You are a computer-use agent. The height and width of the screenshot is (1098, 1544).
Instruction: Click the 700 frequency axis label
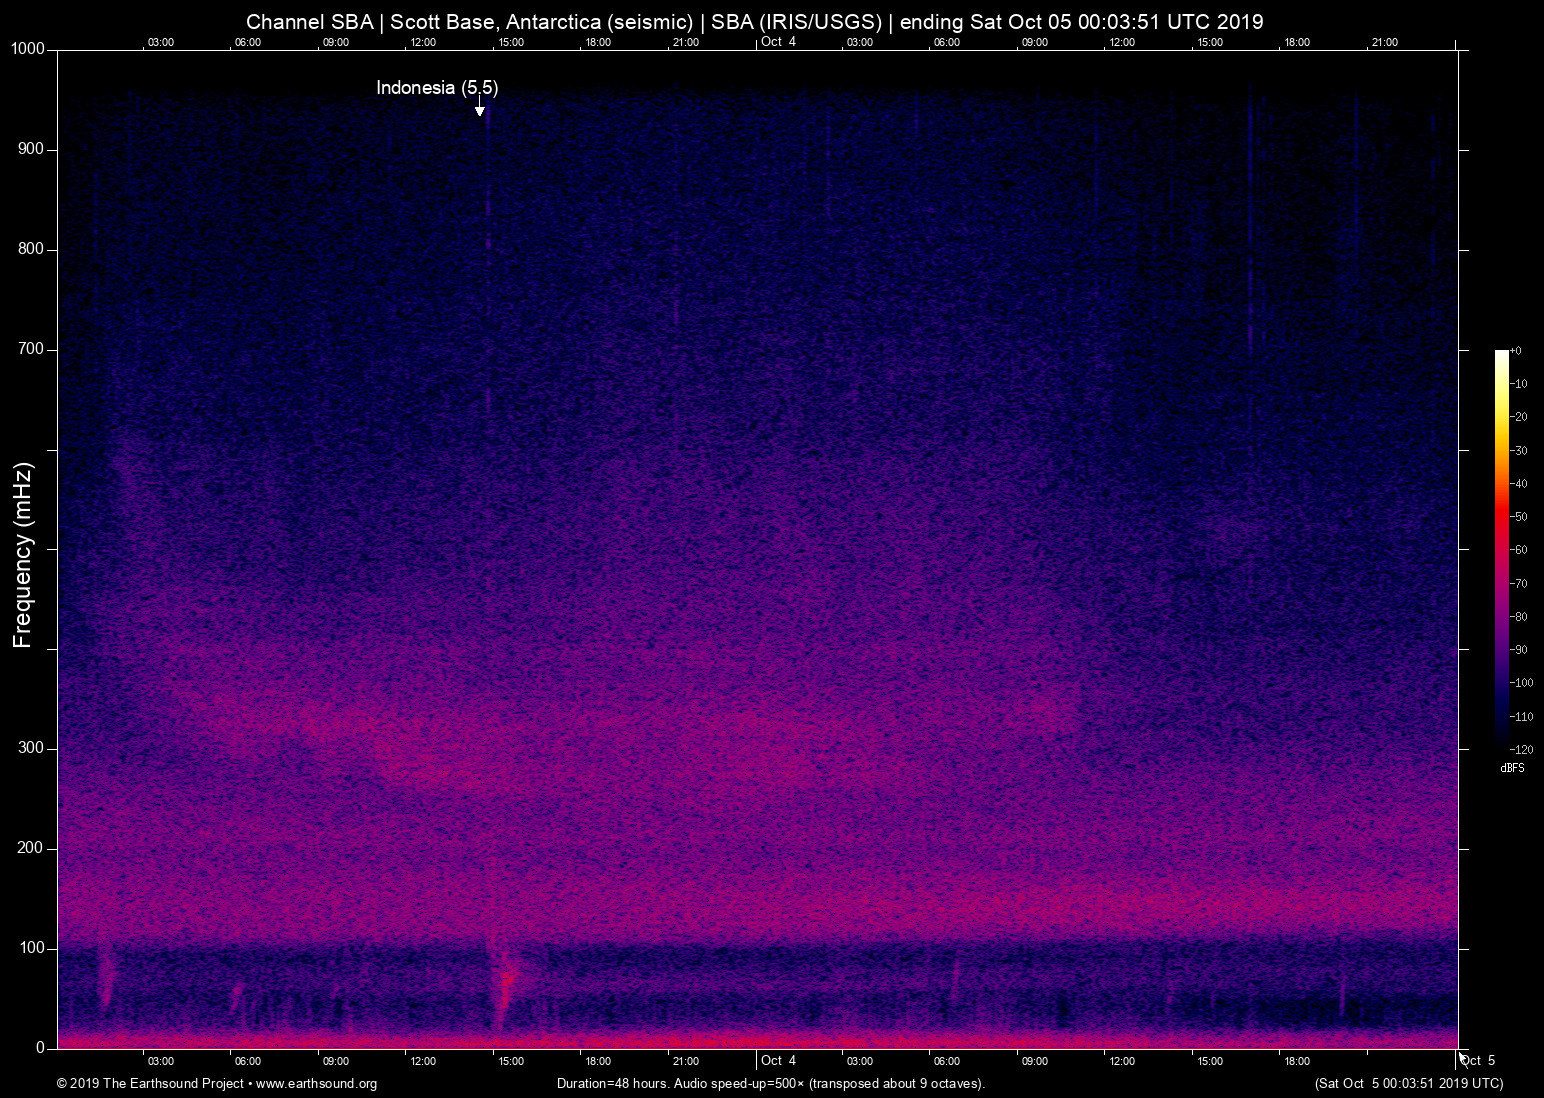[x=31, y=349]
